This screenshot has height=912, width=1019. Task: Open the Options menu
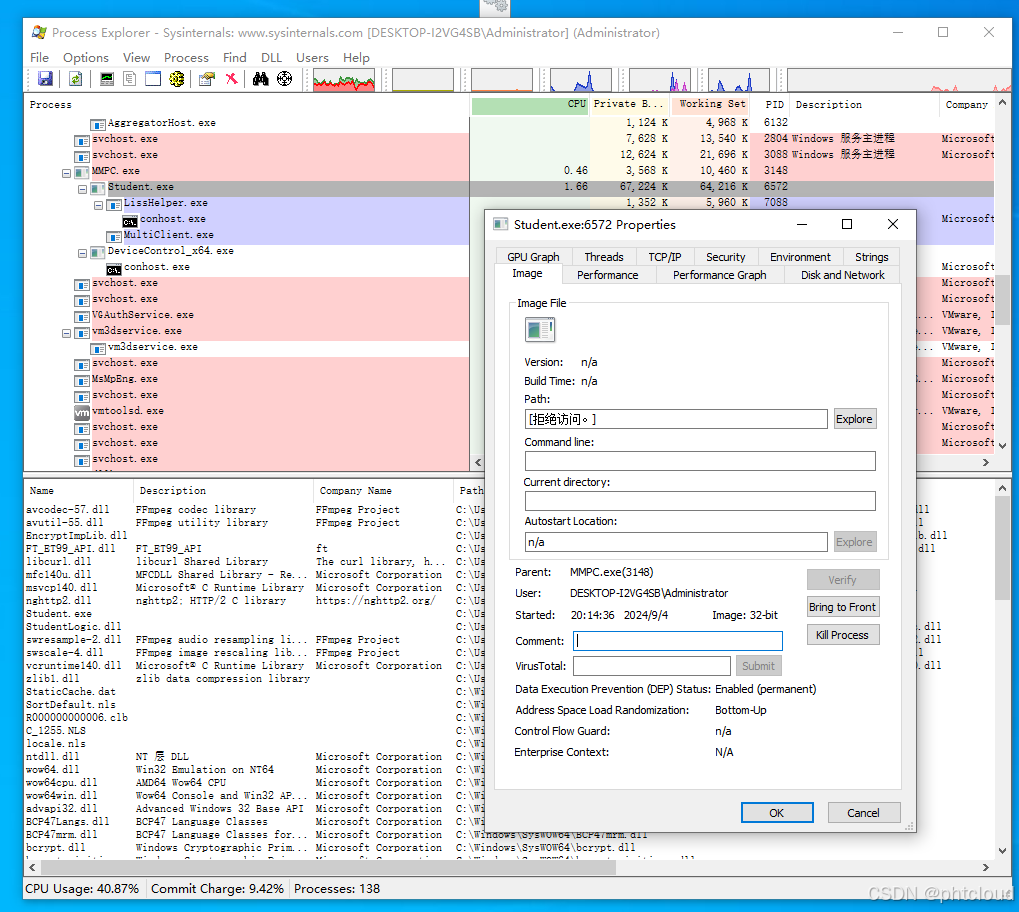(86, 58)
